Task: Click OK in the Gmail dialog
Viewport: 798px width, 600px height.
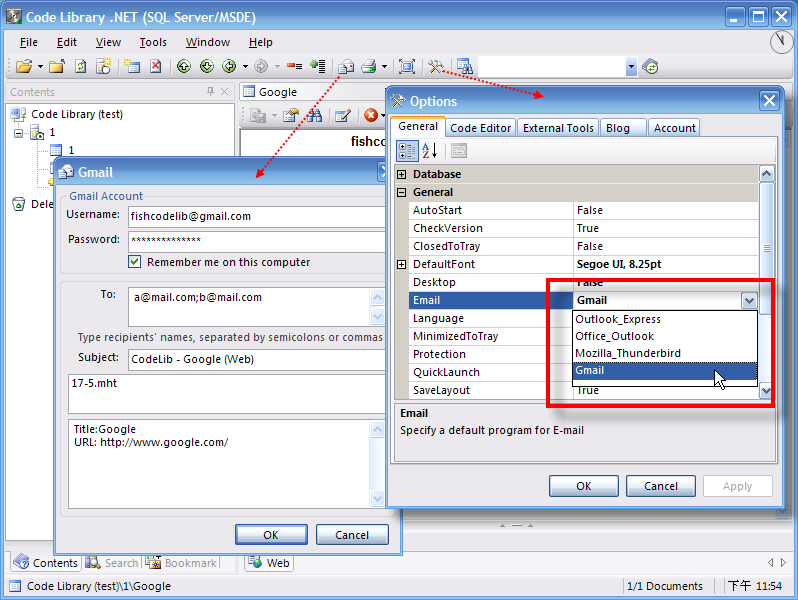Action: point(271,535)
